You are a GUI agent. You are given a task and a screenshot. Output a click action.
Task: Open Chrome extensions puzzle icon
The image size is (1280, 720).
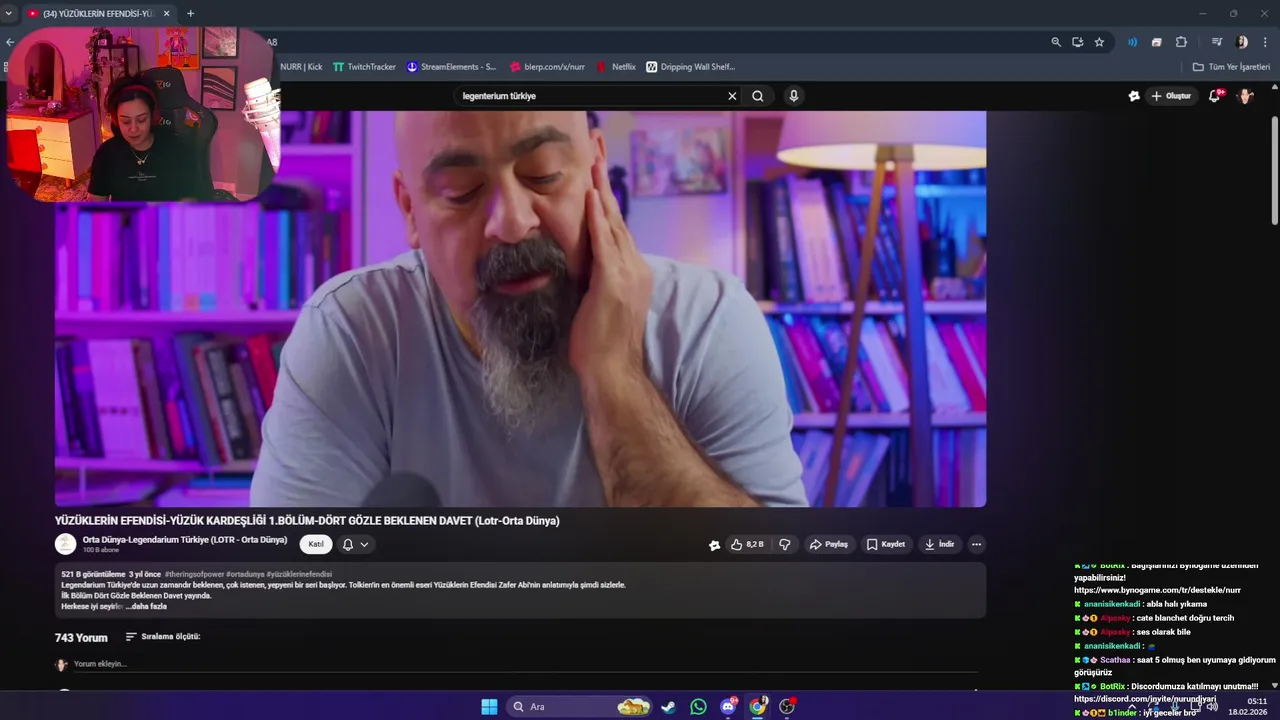point(1181,42)
